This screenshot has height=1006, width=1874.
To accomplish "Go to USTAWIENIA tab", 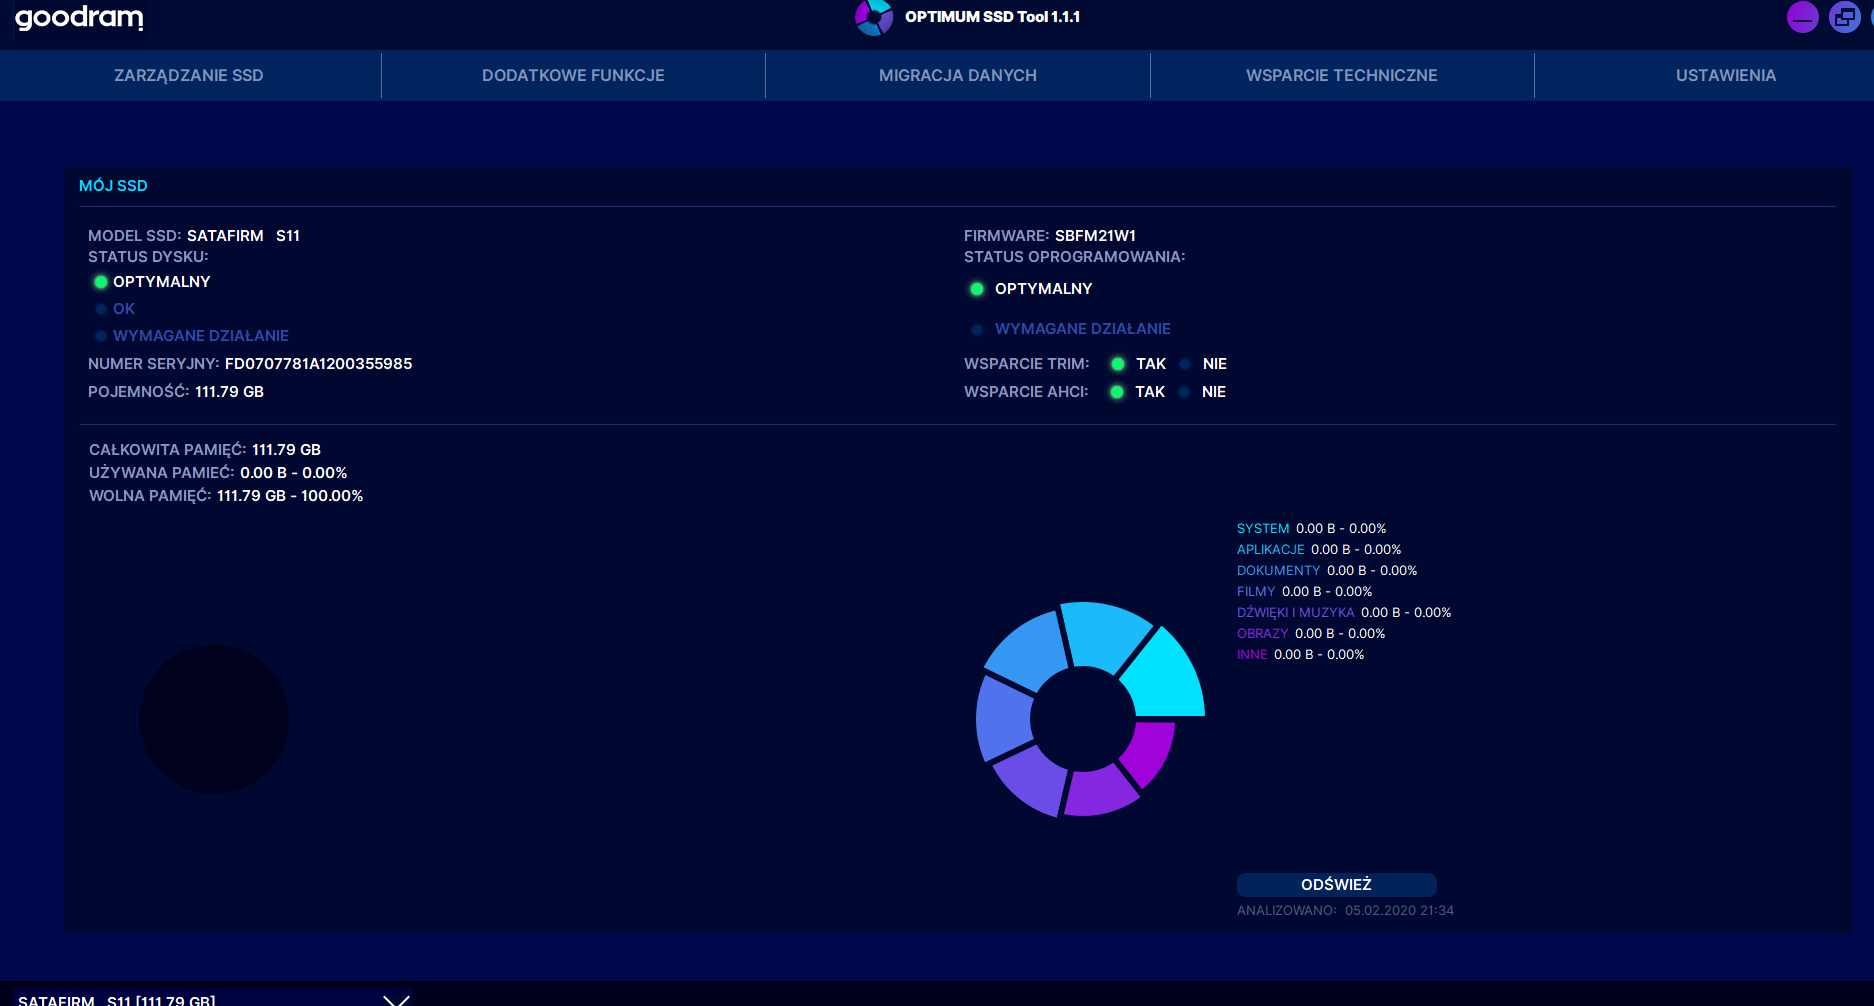I will pyautogui.click(x=1726, y=75).
